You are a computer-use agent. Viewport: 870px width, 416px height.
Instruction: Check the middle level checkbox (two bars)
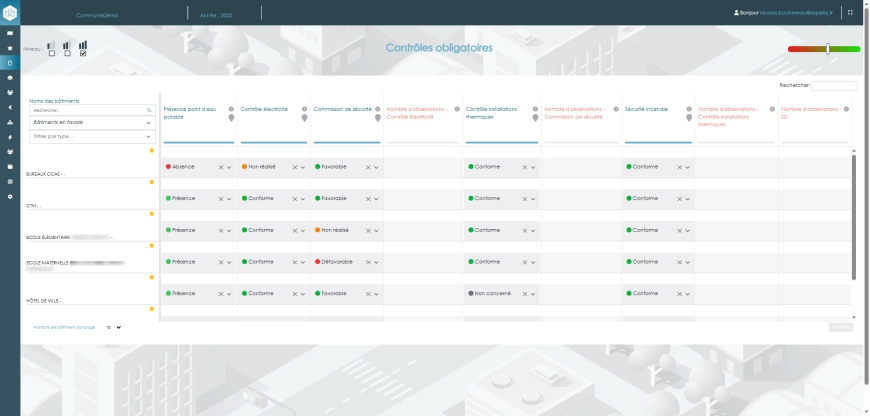67,54
